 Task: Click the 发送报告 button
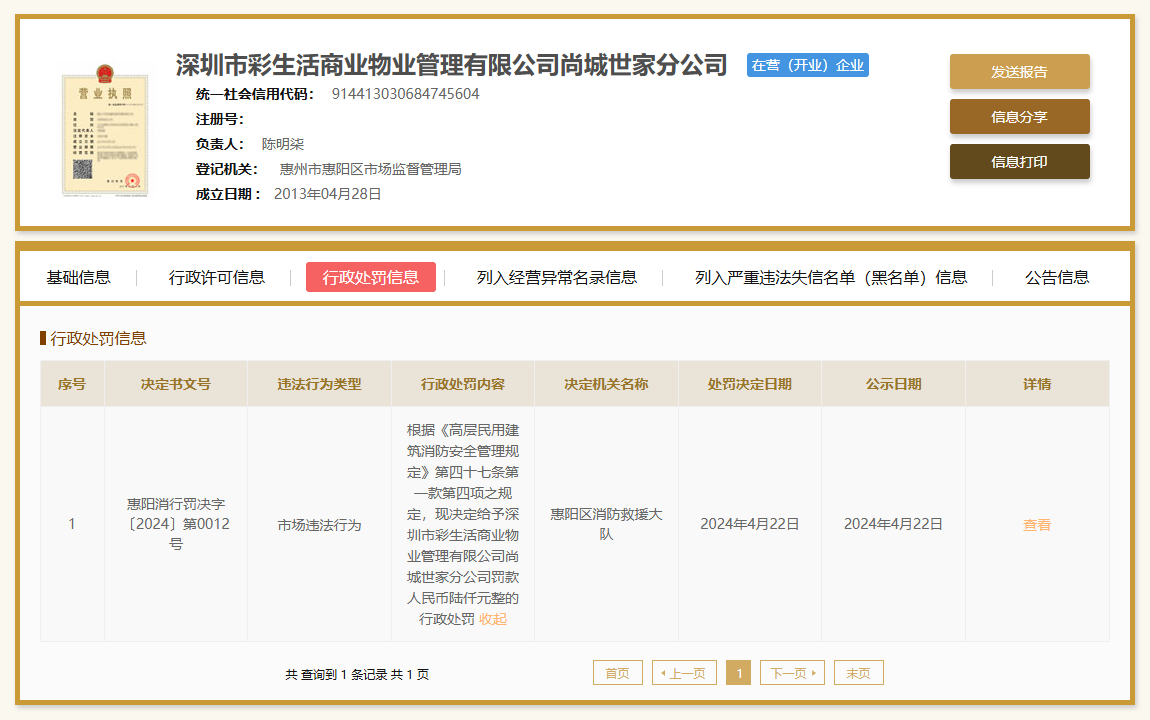tap(1019, 72)
